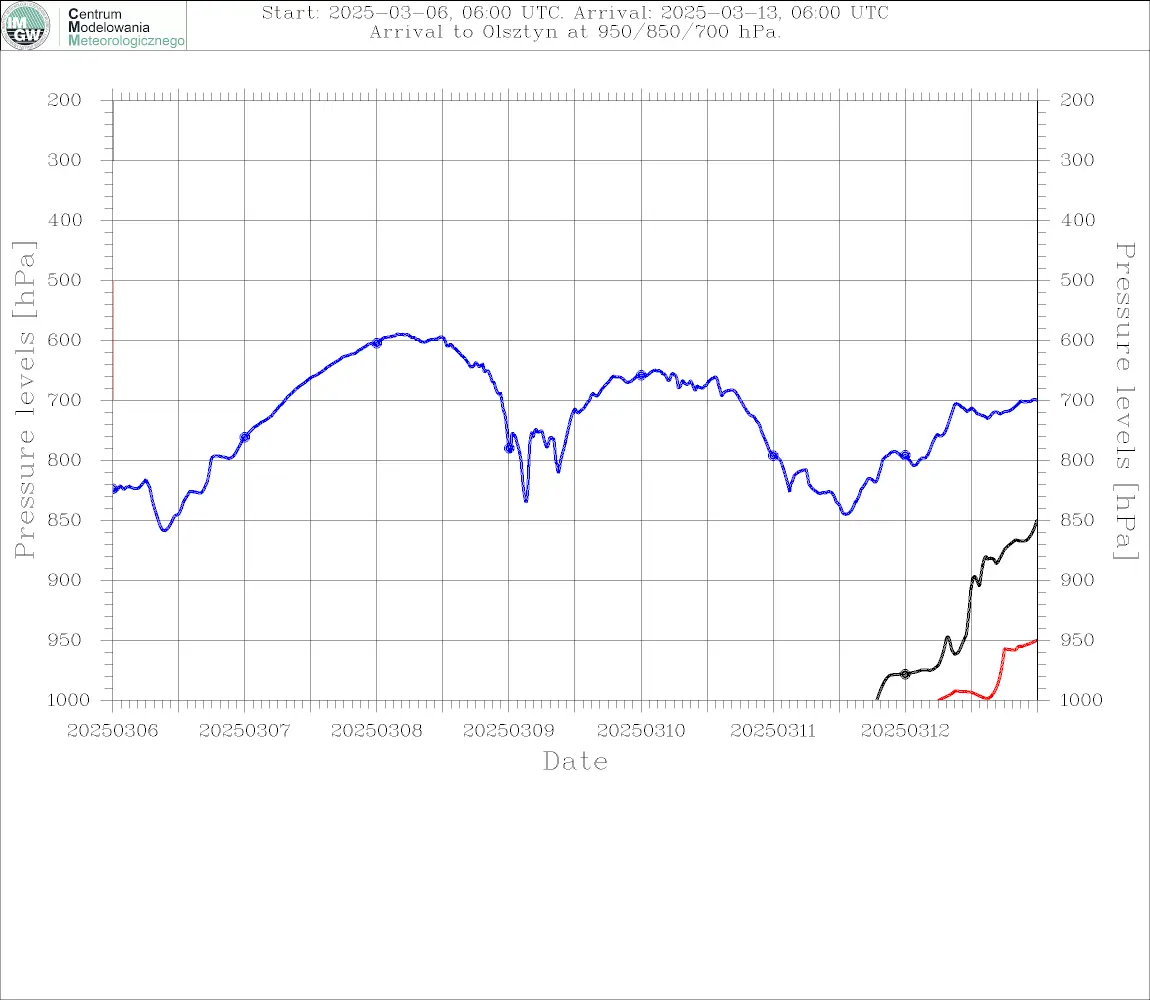Click blue trajectory marker at 20250309
Viewport: 1150px width, 1000px height.
tap(509, 448)
